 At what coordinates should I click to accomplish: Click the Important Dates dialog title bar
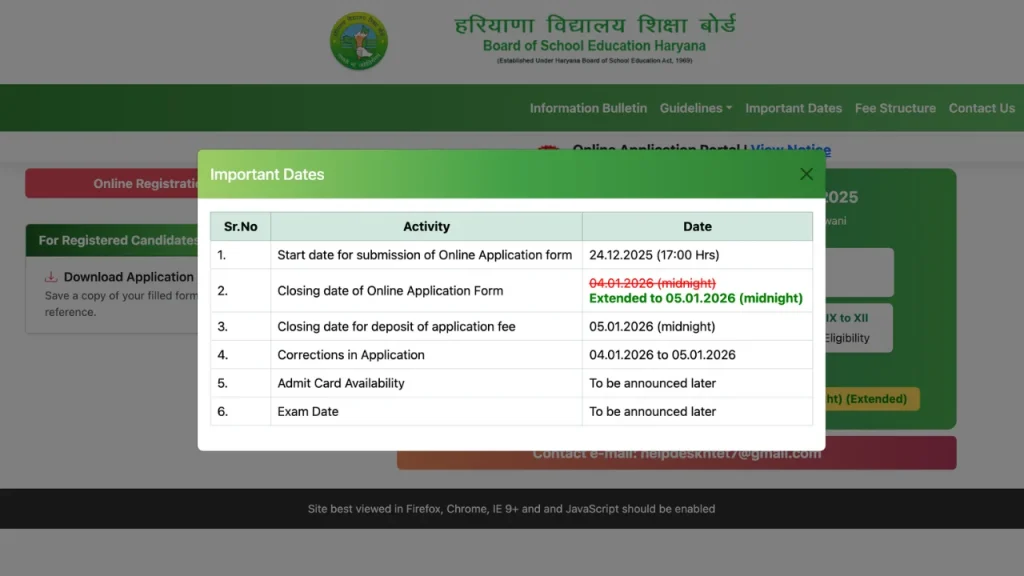point(267,174)
